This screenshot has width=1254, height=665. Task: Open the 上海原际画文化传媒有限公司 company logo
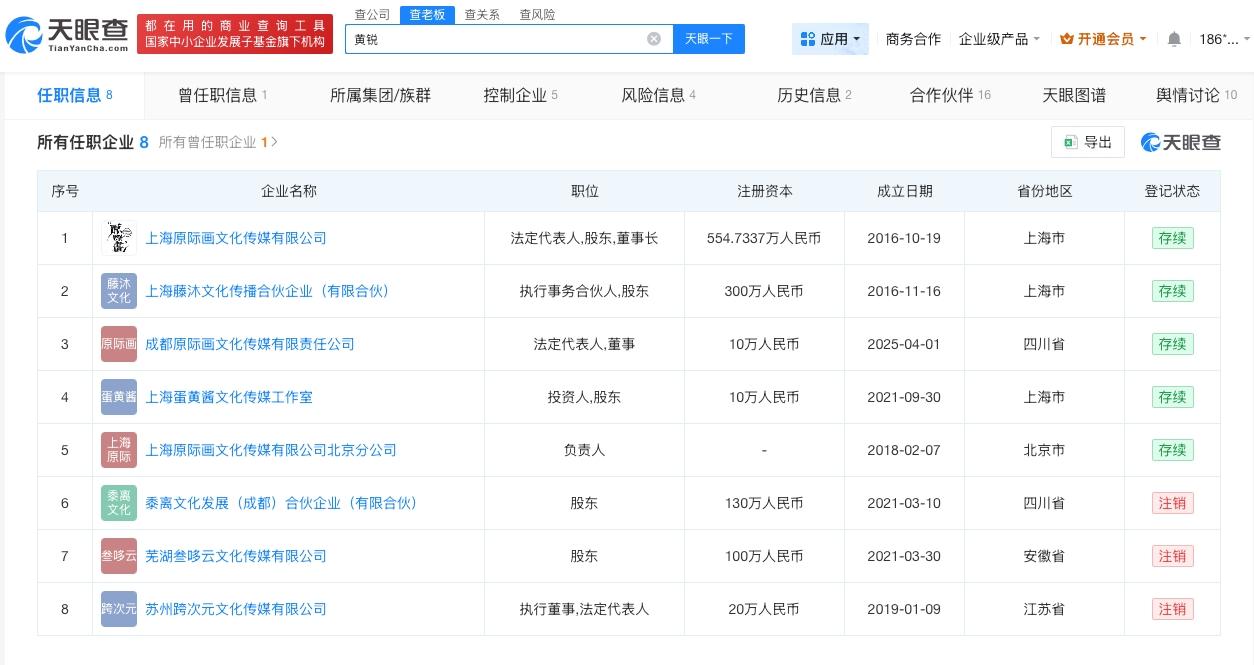(119, 238)
